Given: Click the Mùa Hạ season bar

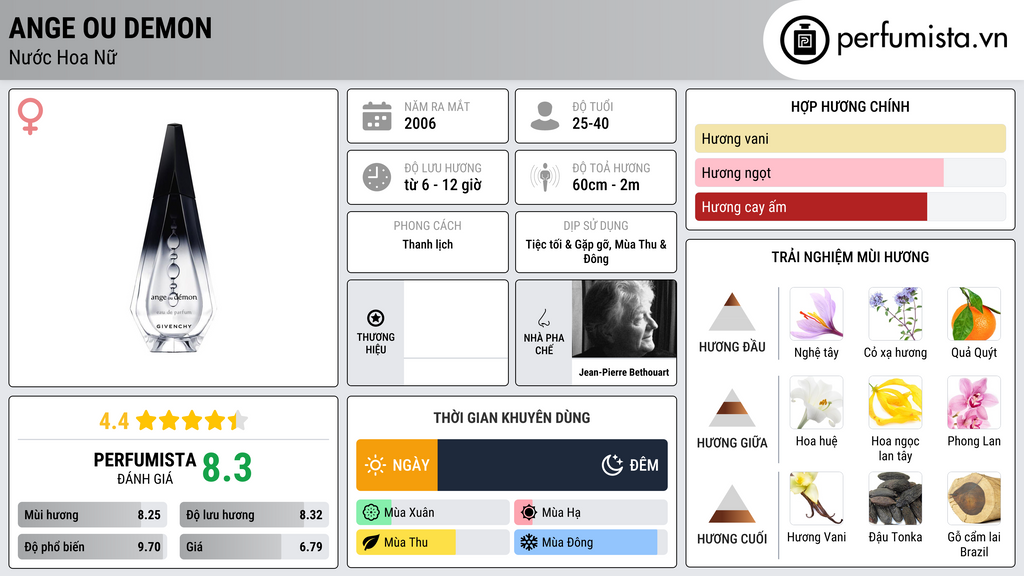Looking at the screenshot, I should 591,513.
